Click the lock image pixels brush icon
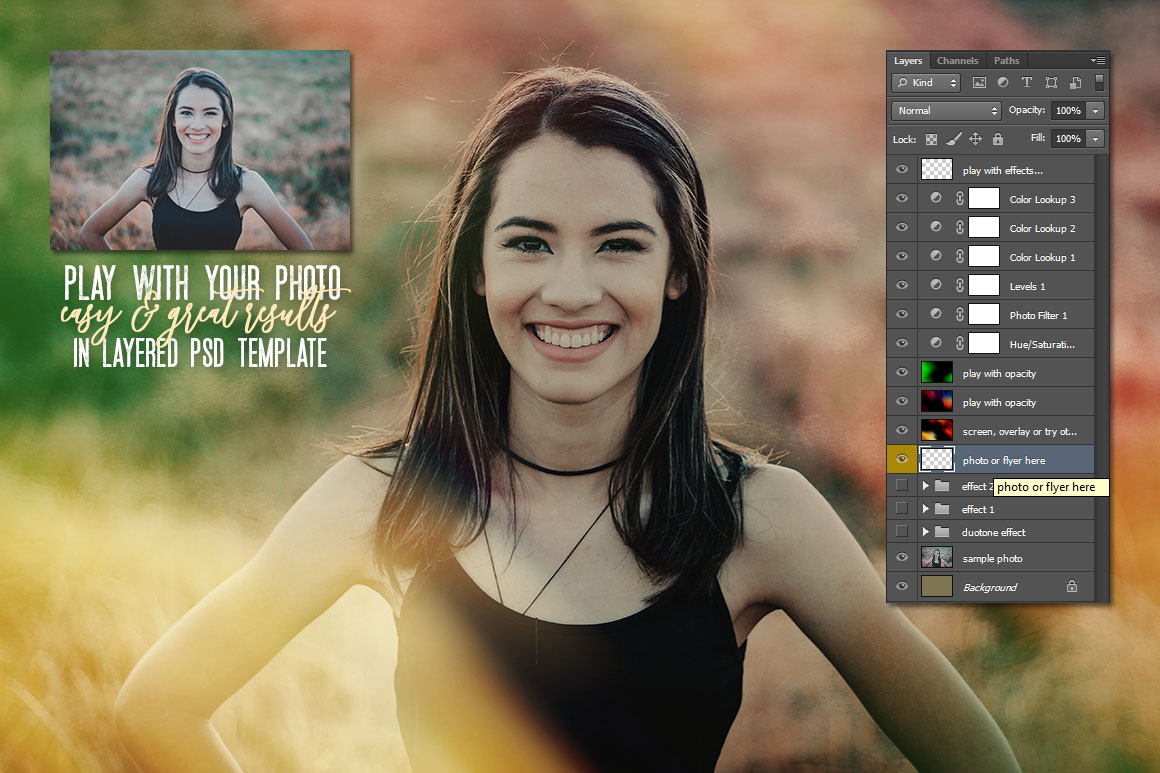The height and width of the screenshot is (773, 1160). pos(954,139)
